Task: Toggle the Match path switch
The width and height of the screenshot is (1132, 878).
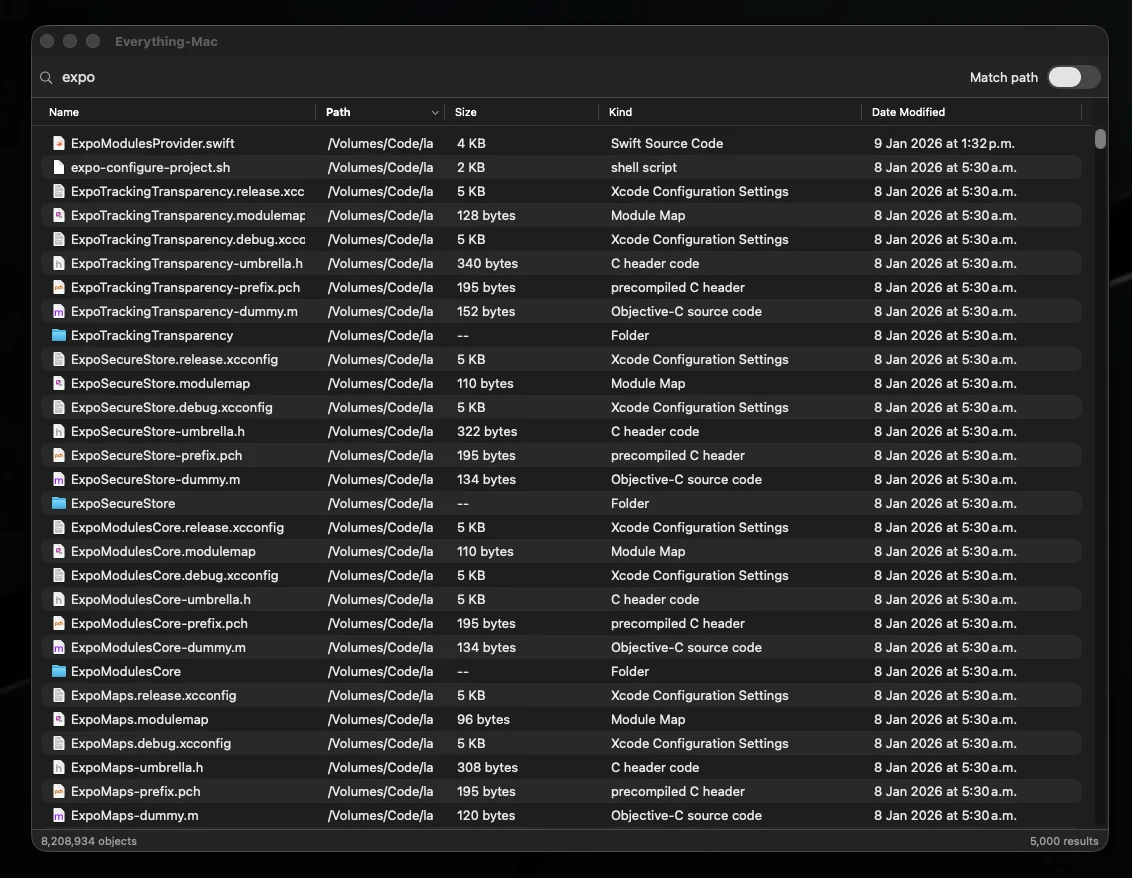Action: point(1074,77)
